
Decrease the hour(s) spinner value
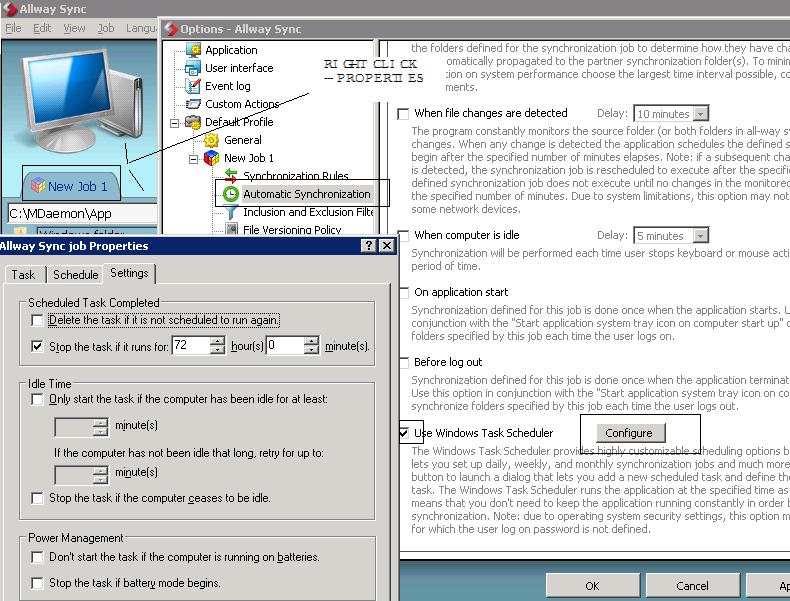click(218, 350)
